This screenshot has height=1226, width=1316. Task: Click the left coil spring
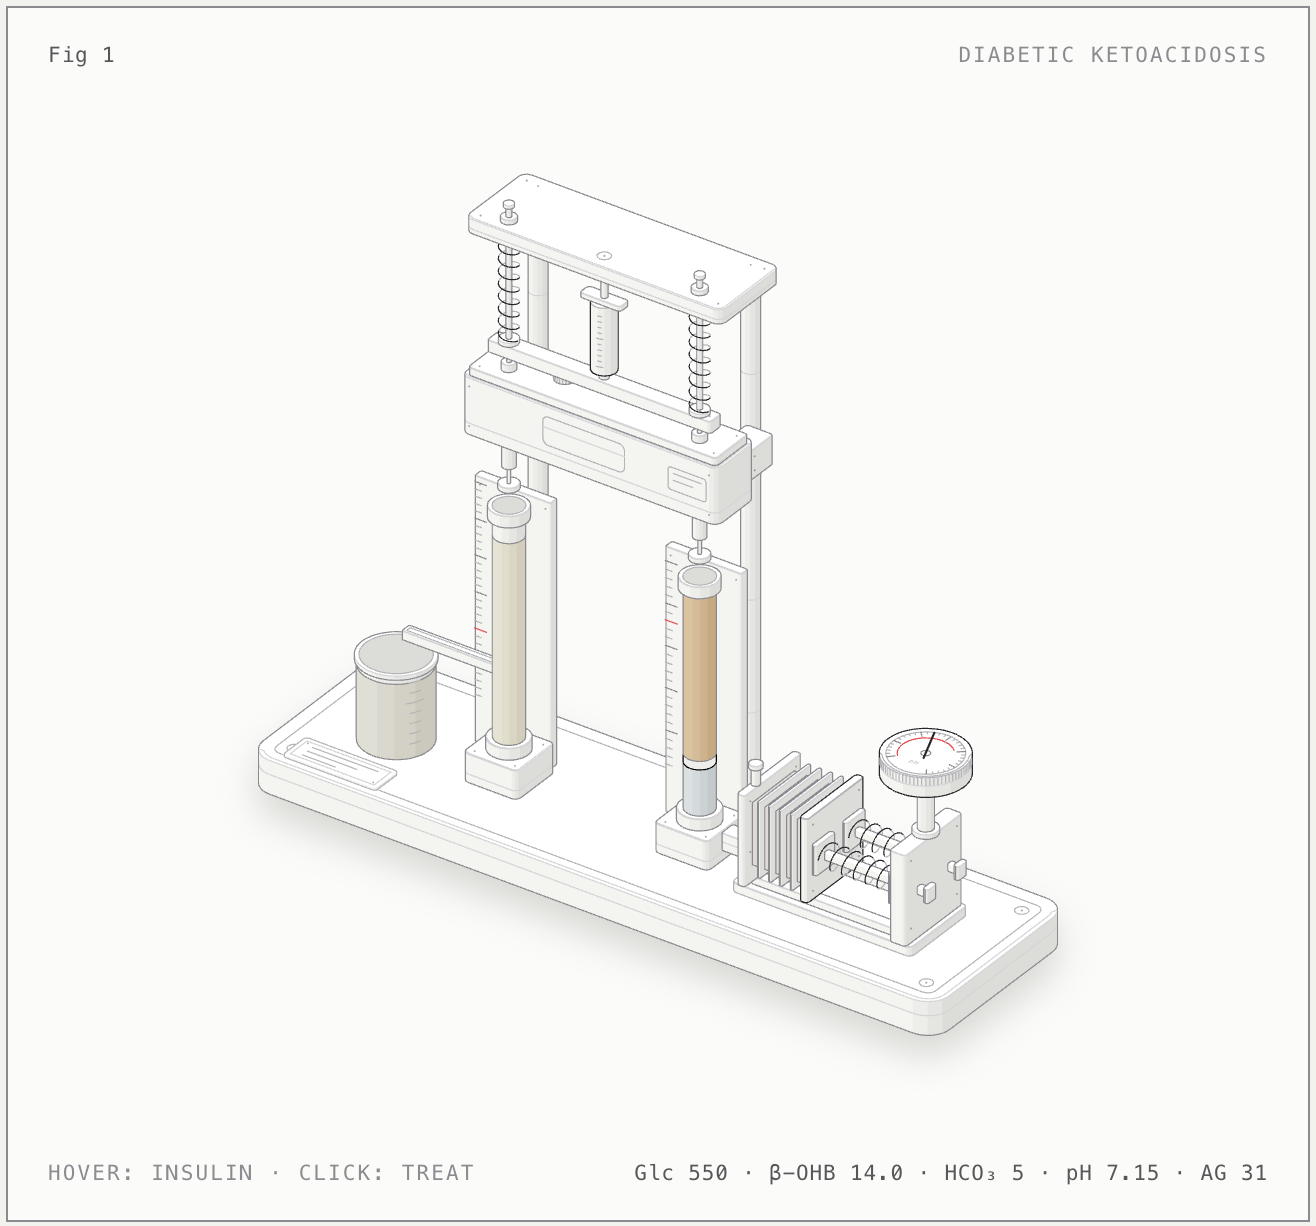509,290
